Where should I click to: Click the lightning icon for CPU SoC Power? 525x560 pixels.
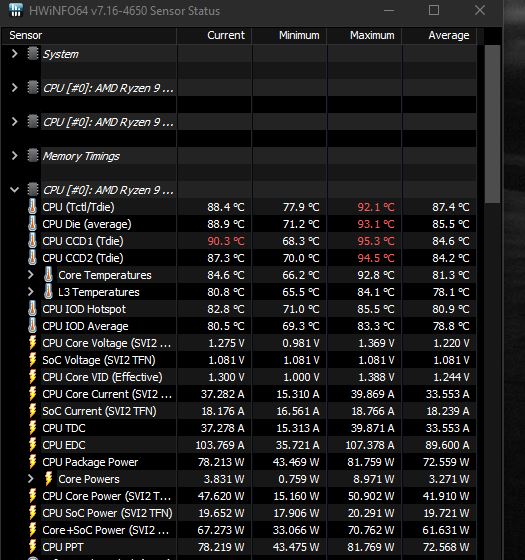point(32,512)
